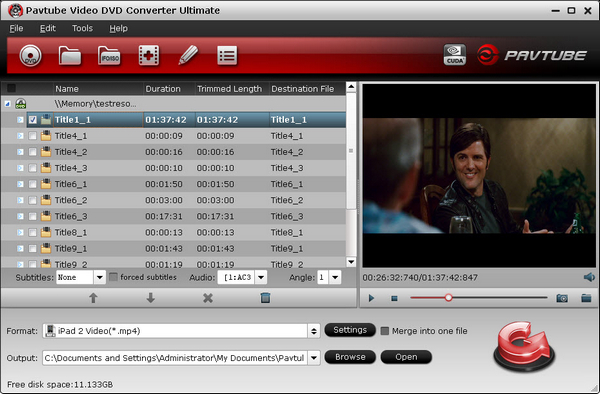Click the film icon of Title6_3

(46, 216)
